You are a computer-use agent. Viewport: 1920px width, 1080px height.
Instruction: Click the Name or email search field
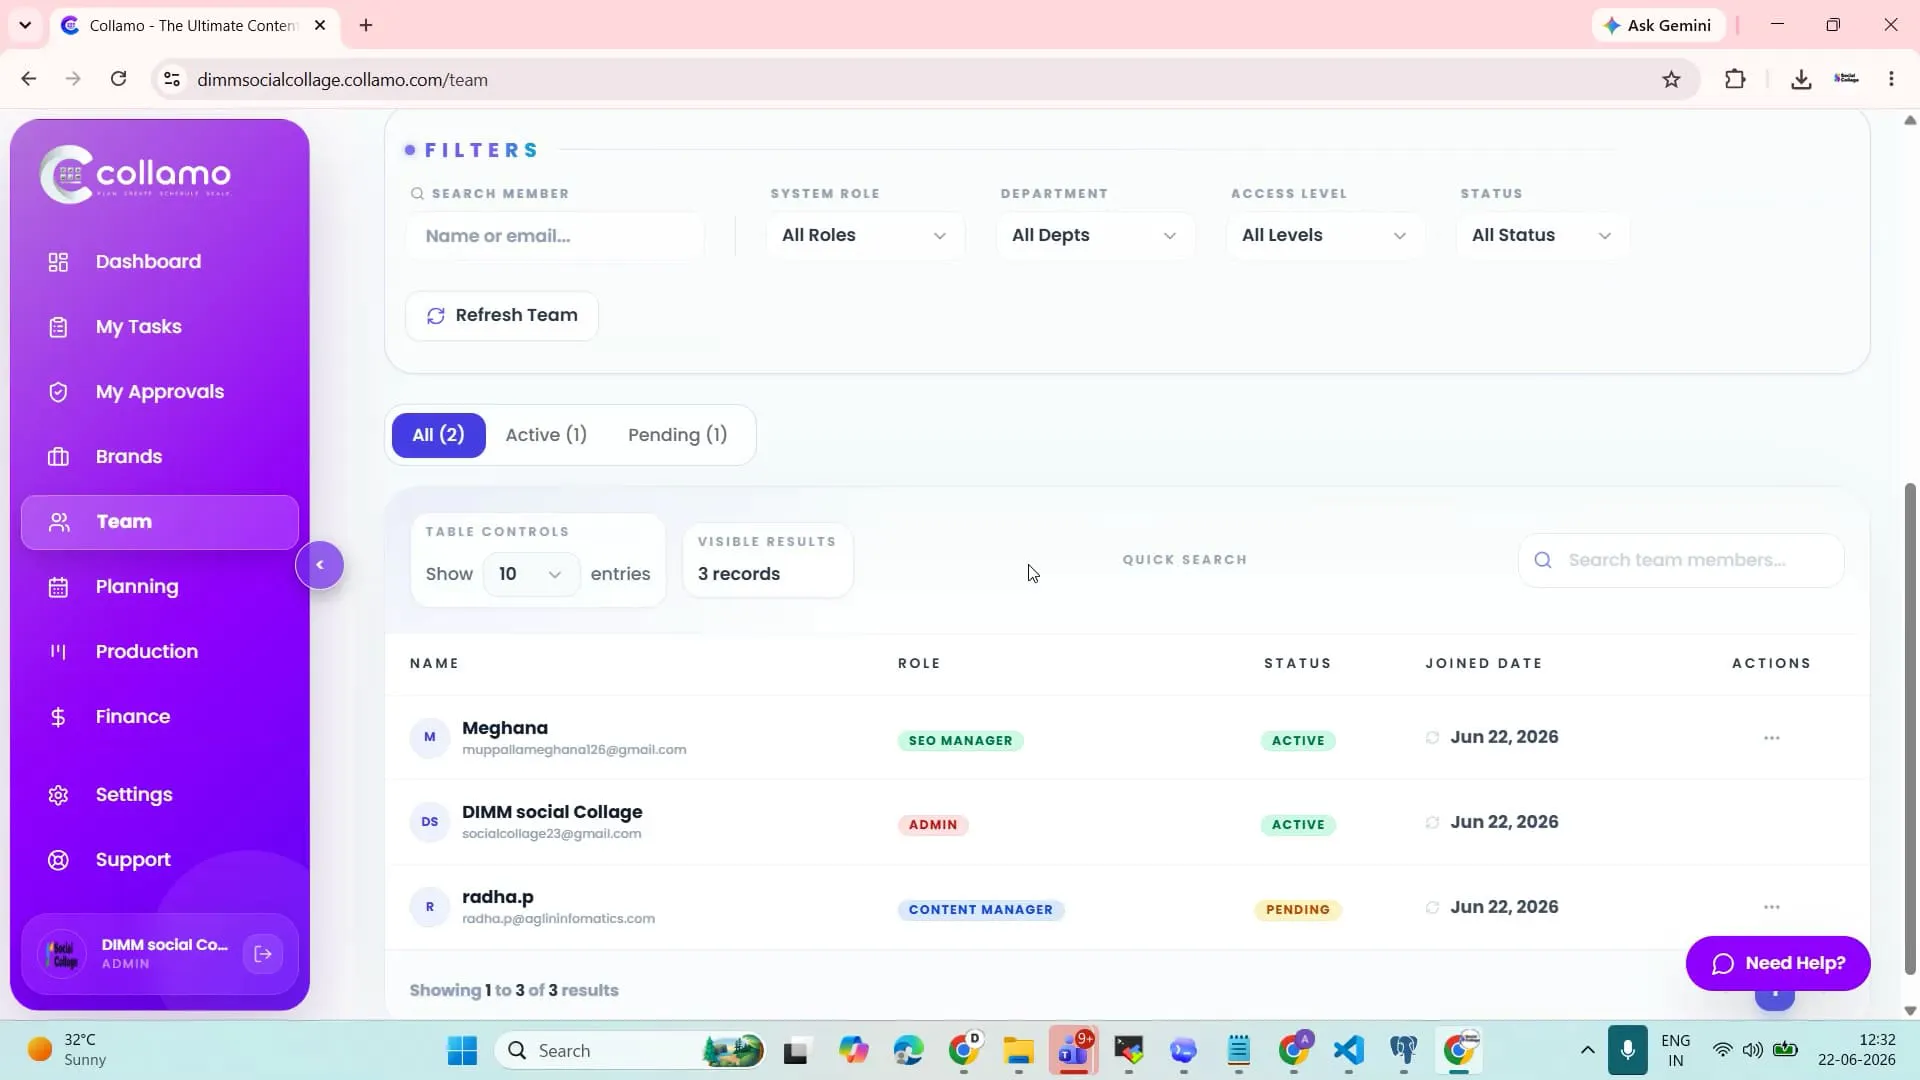(555, 236)
